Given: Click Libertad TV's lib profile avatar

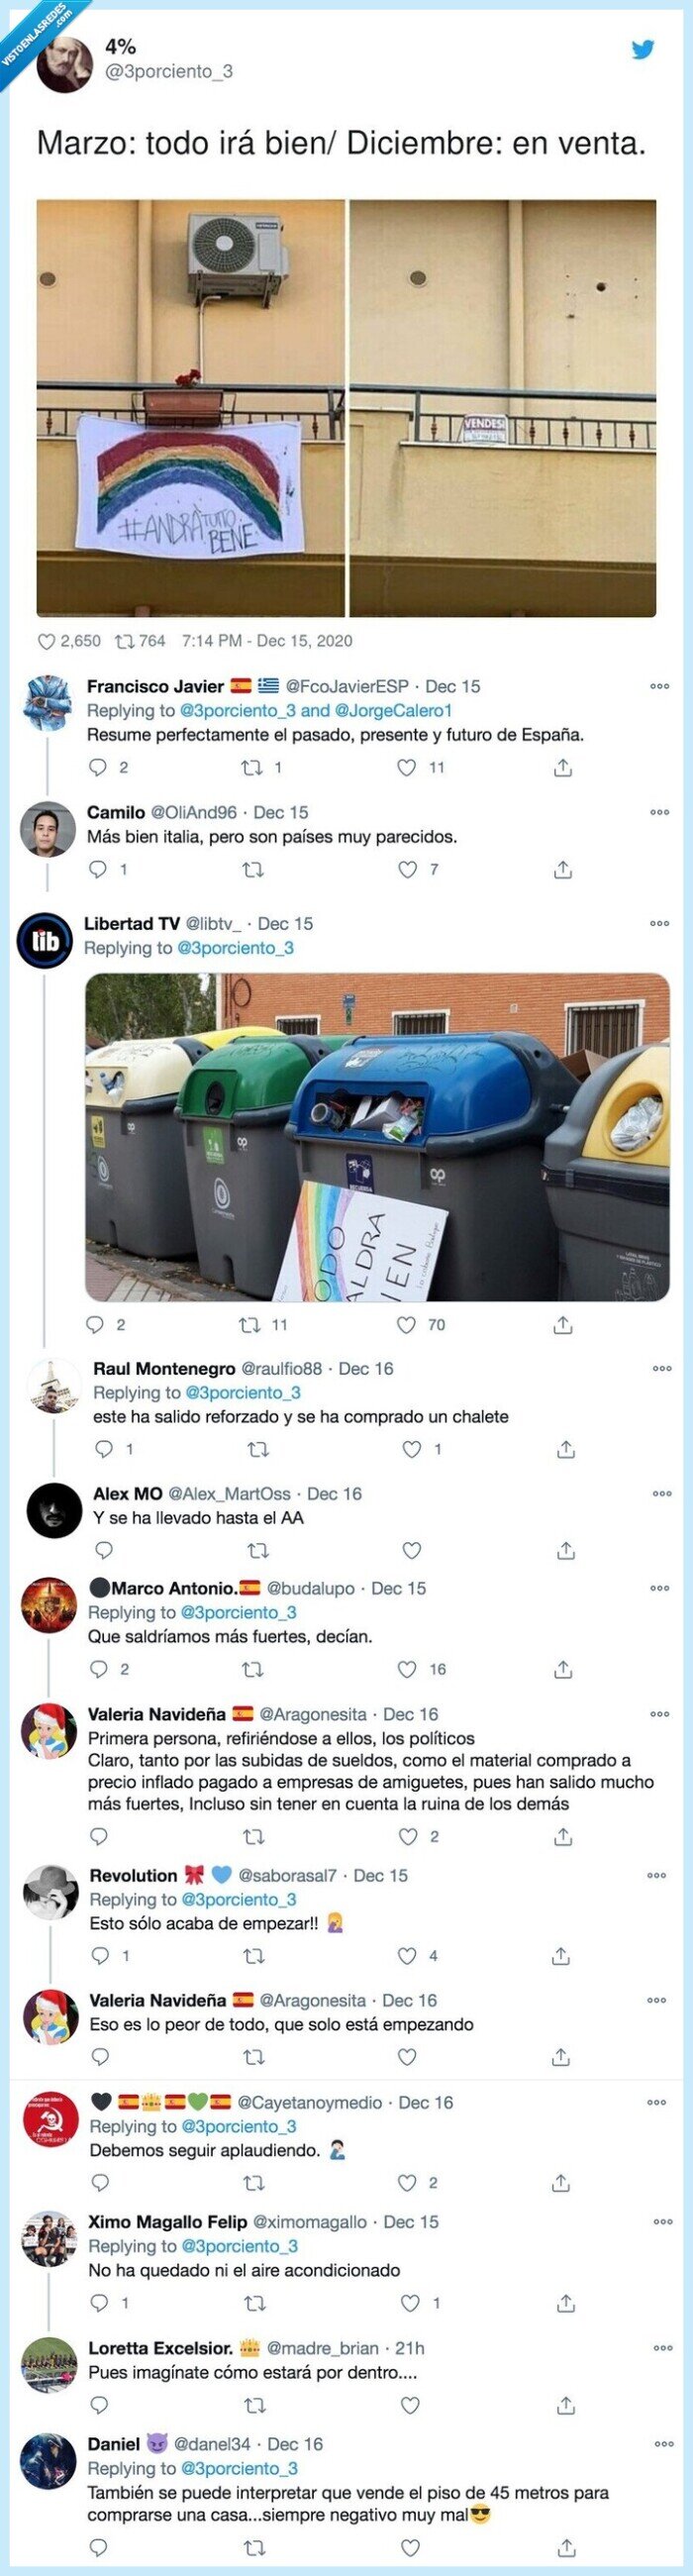Looking at the screenshot, I should click(x=45, y=941).
